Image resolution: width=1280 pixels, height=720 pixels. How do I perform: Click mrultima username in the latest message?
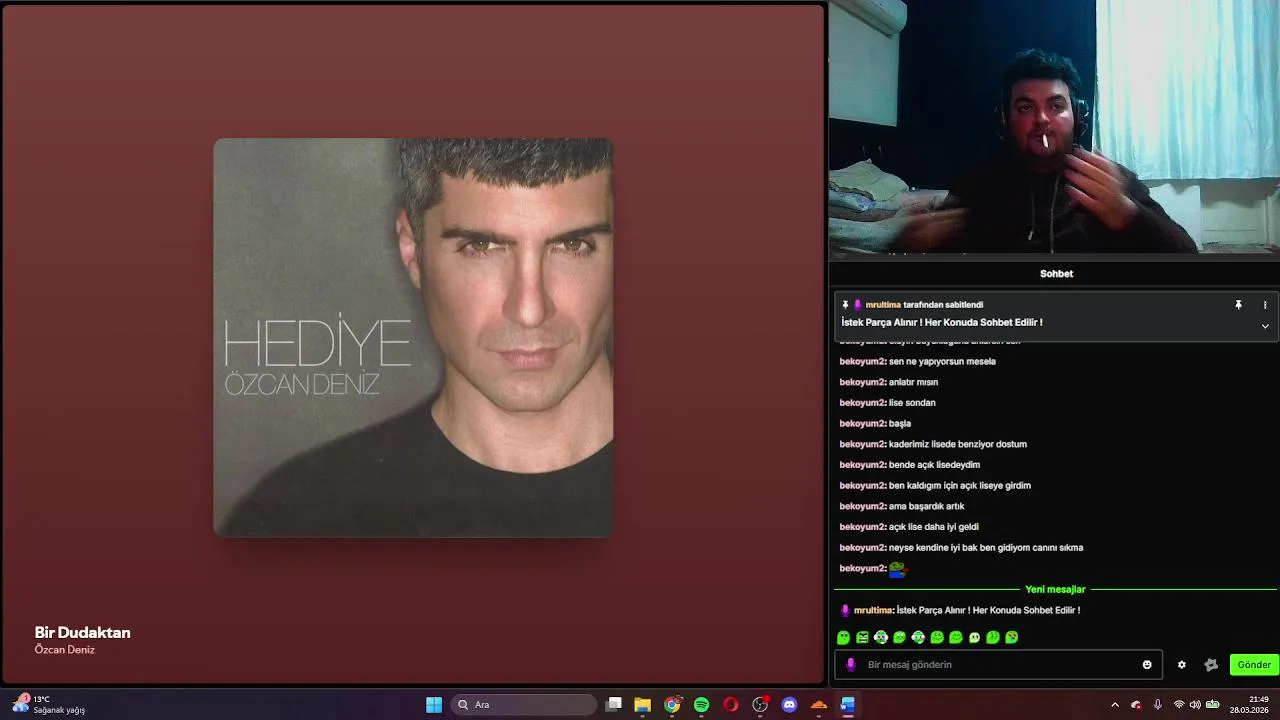[873, 610]
